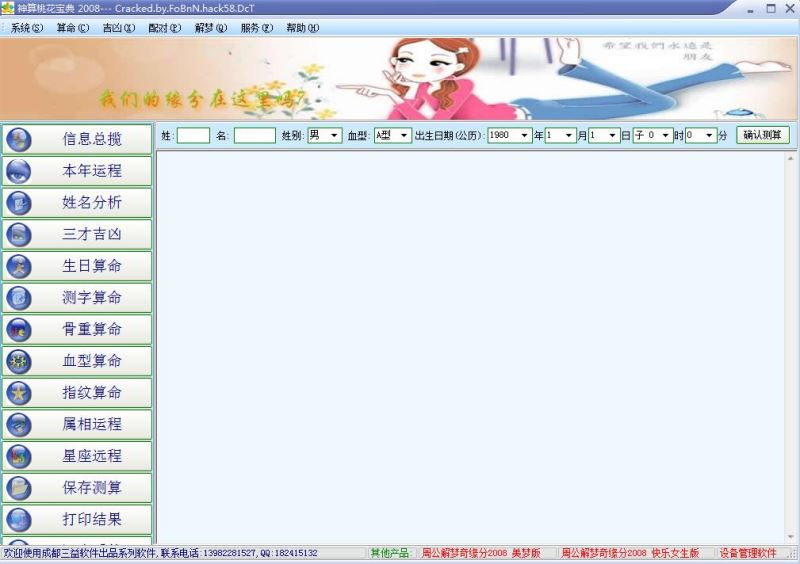The width and height of the screenshot is (800, 564).
Task: Click the 打印结果 sidebar icon
Action: point(19,519)
